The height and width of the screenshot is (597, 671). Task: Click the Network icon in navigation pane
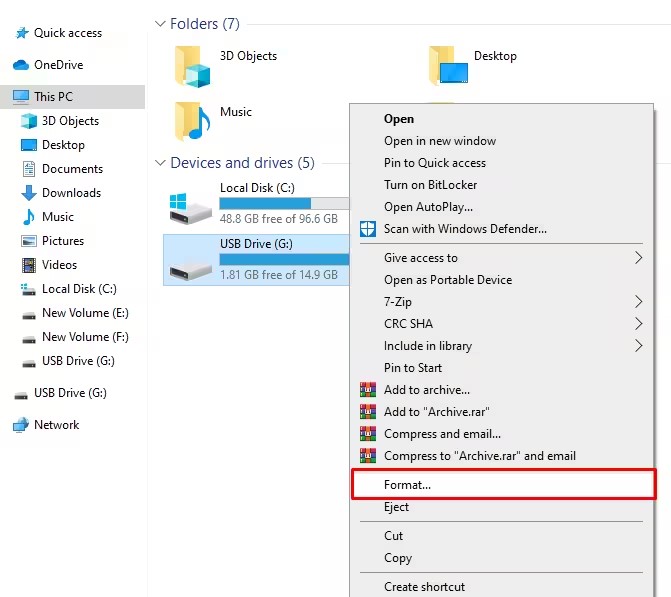pyautogui.click(x=20, y=425)
